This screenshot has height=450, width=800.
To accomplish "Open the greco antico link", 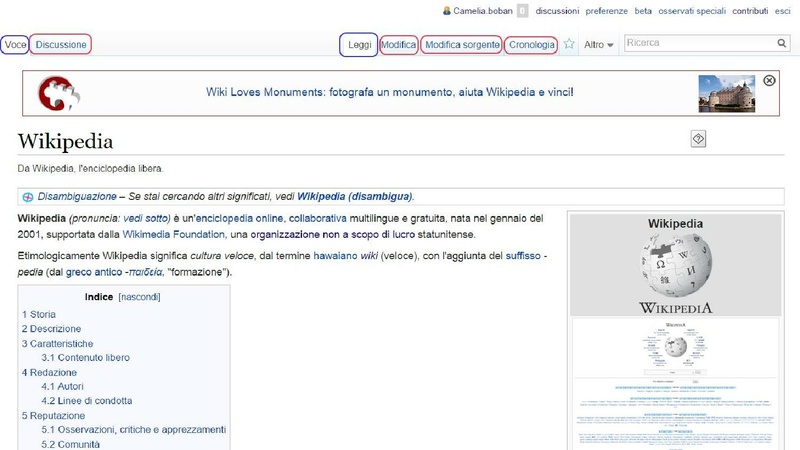I will 94,272.
